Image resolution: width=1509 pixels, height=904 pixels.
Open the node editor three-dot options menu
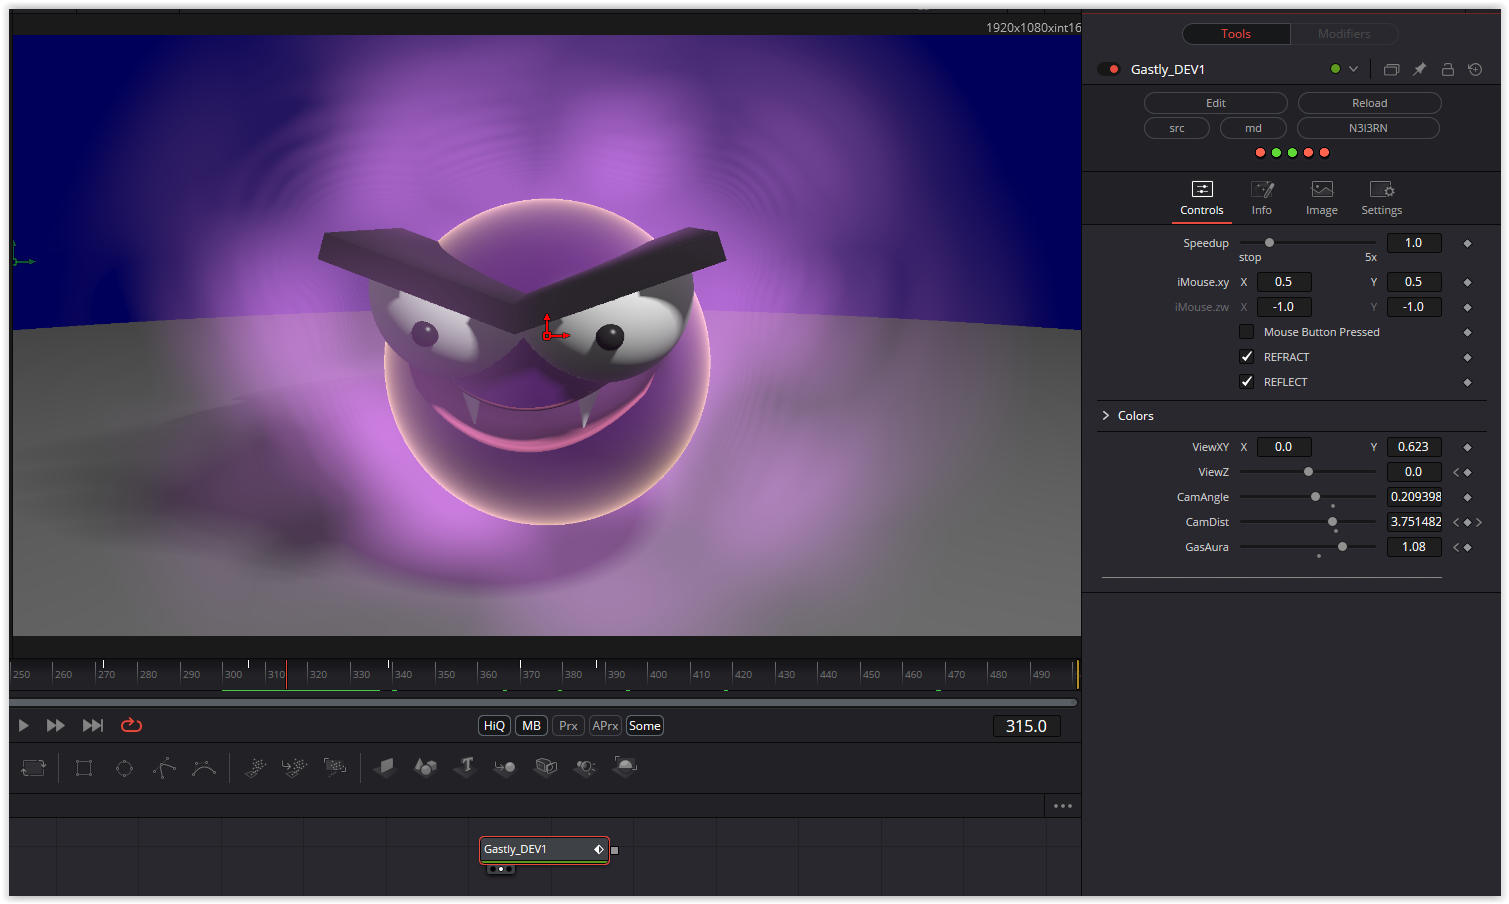pos(1062,806)
